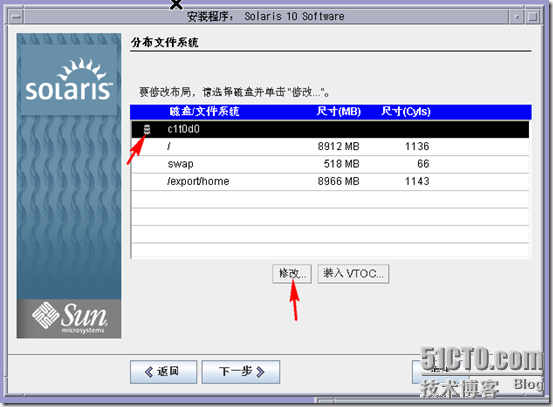Image resolution: width=553 pixels, height=407 pixels.
Task: Click the Solaris logo in side banner
Action: (x=69, y=80)
